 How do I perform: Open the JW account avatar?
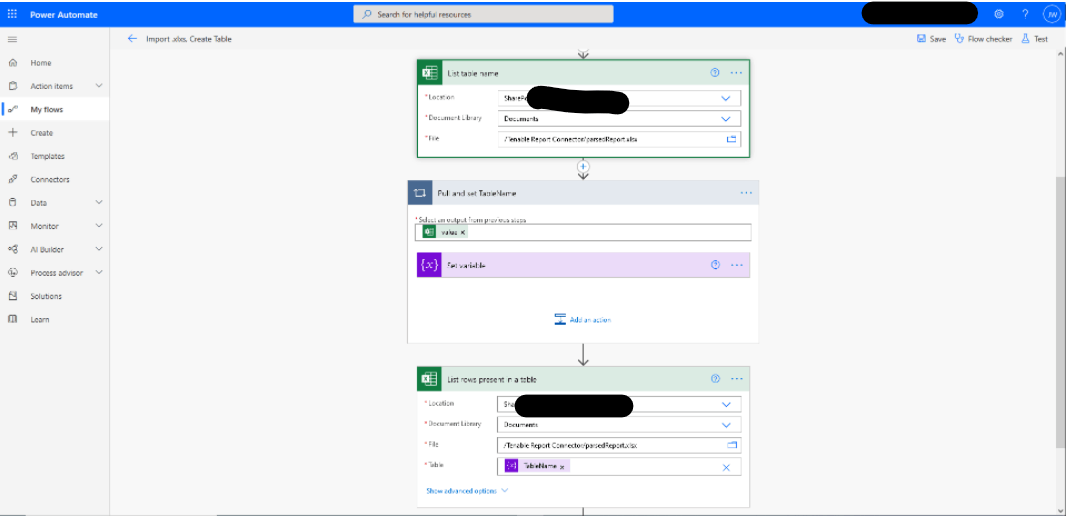[x=1051, y=14]
